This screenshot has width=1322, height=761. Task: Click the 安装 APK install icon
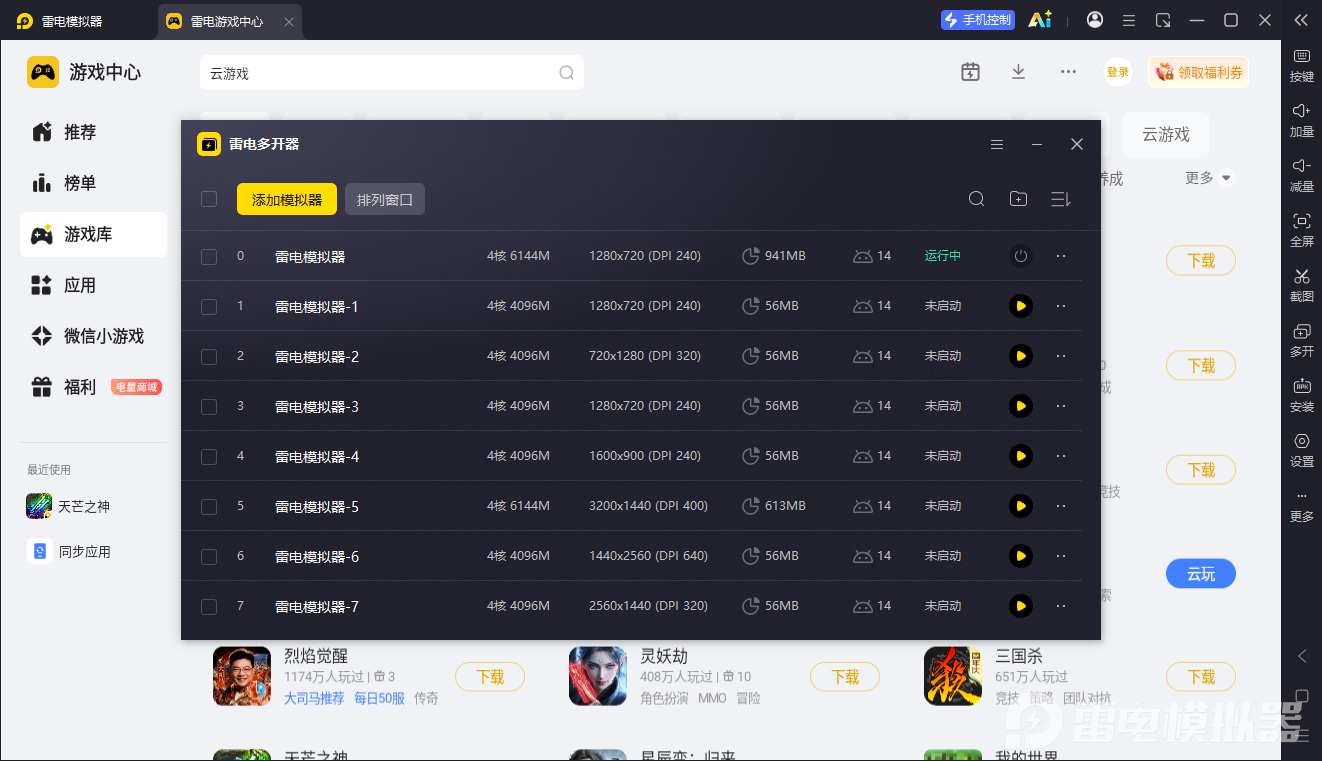pos(1302,386)
